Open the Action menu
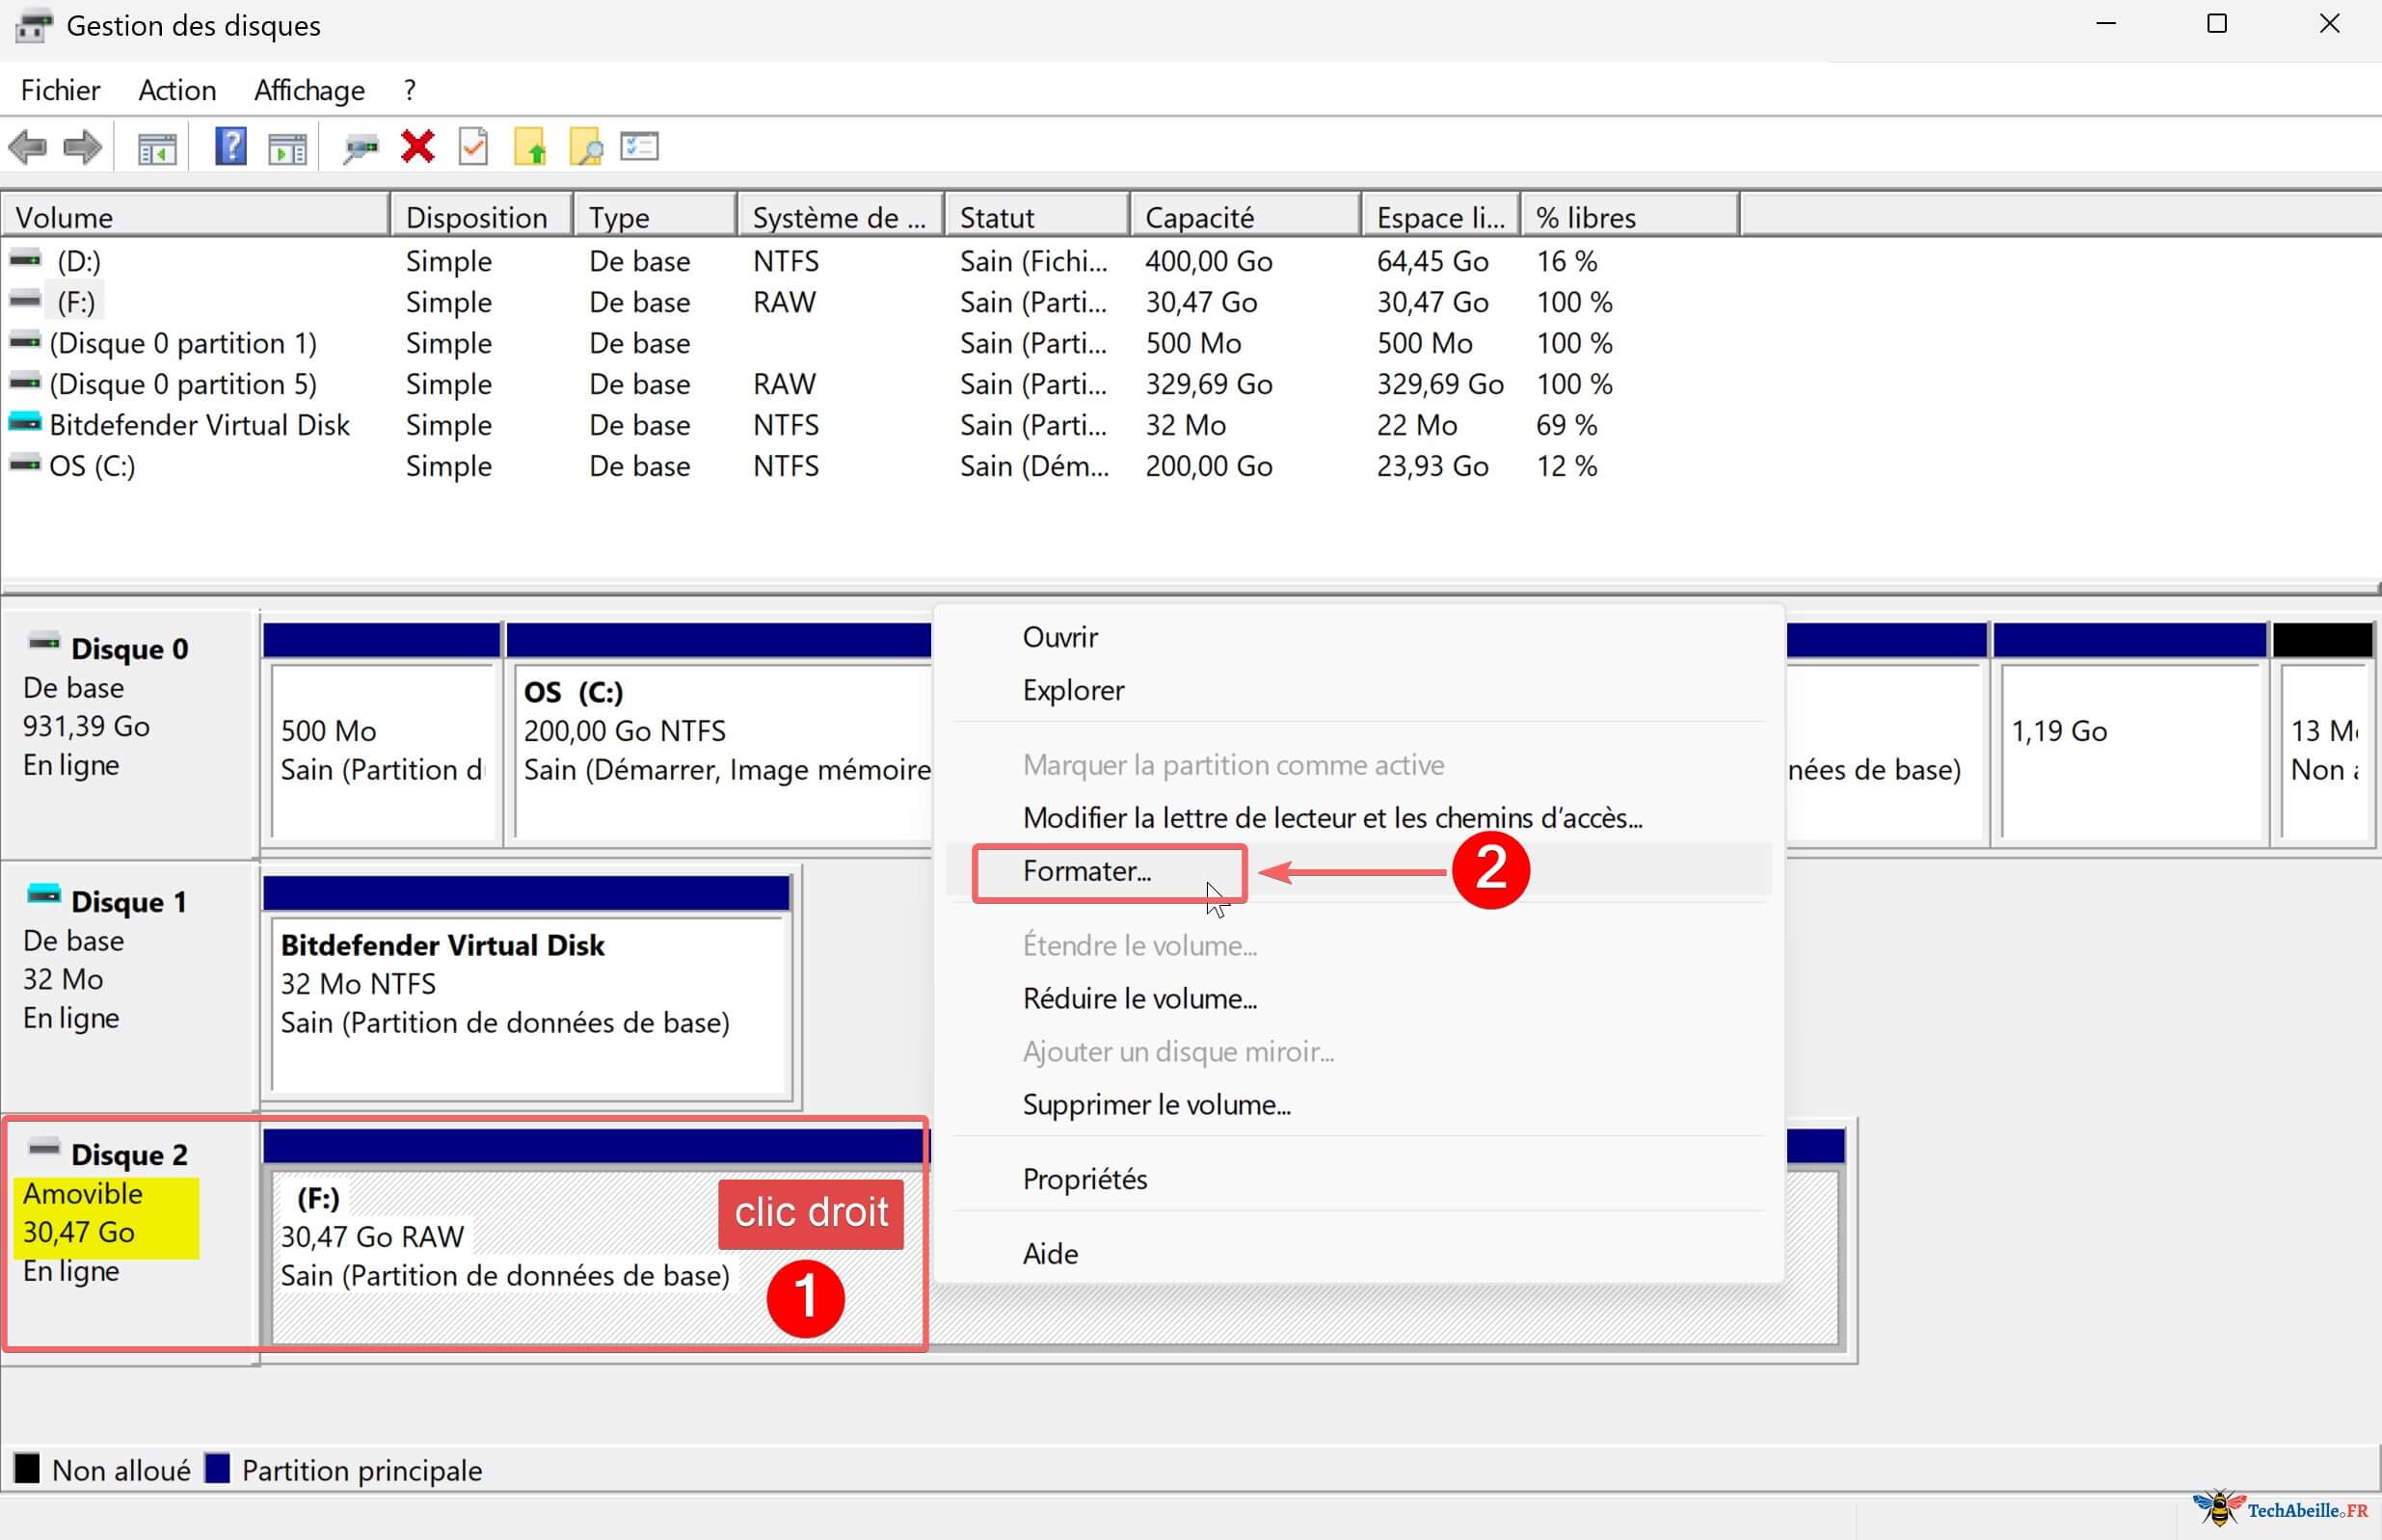This screenshot has height=1540, width=2382. [176, 90]
